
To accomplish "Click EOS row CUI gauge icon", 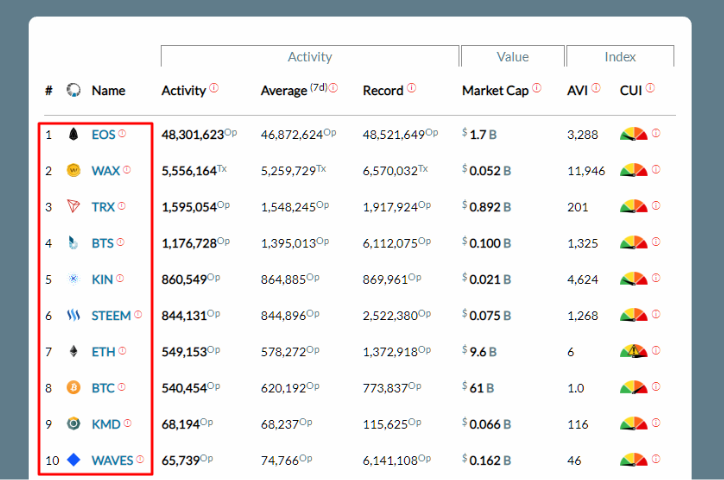I will (x=634, y=134).
